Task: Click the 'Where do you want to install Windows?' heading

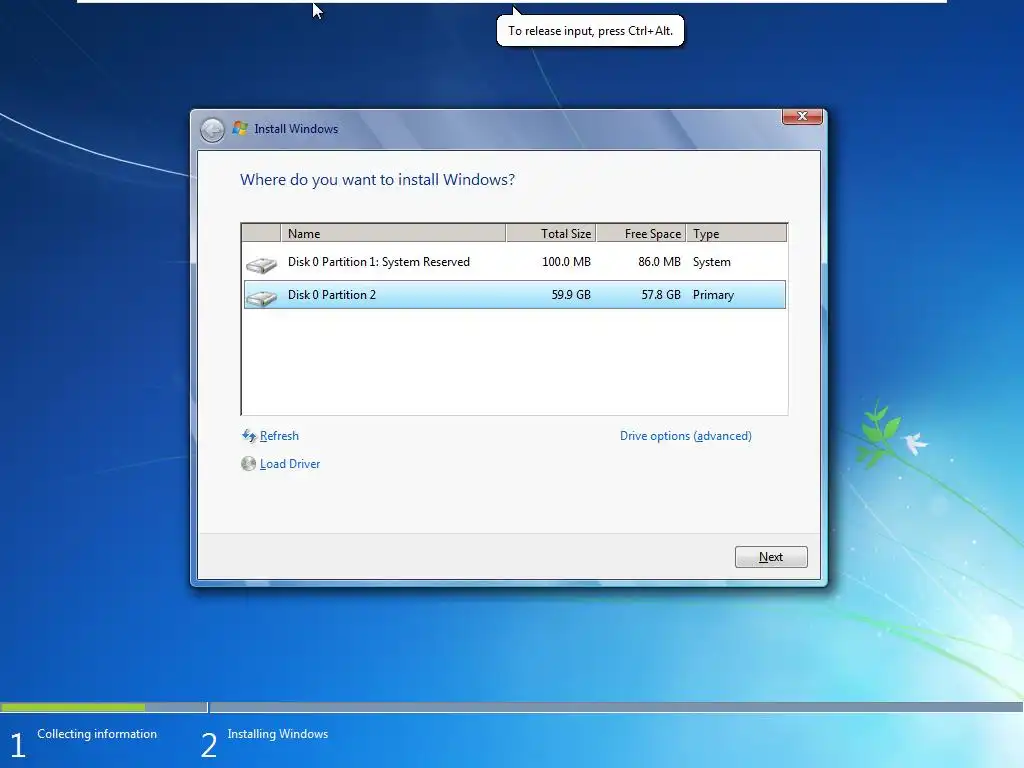Action: click(x=377, y=180)
